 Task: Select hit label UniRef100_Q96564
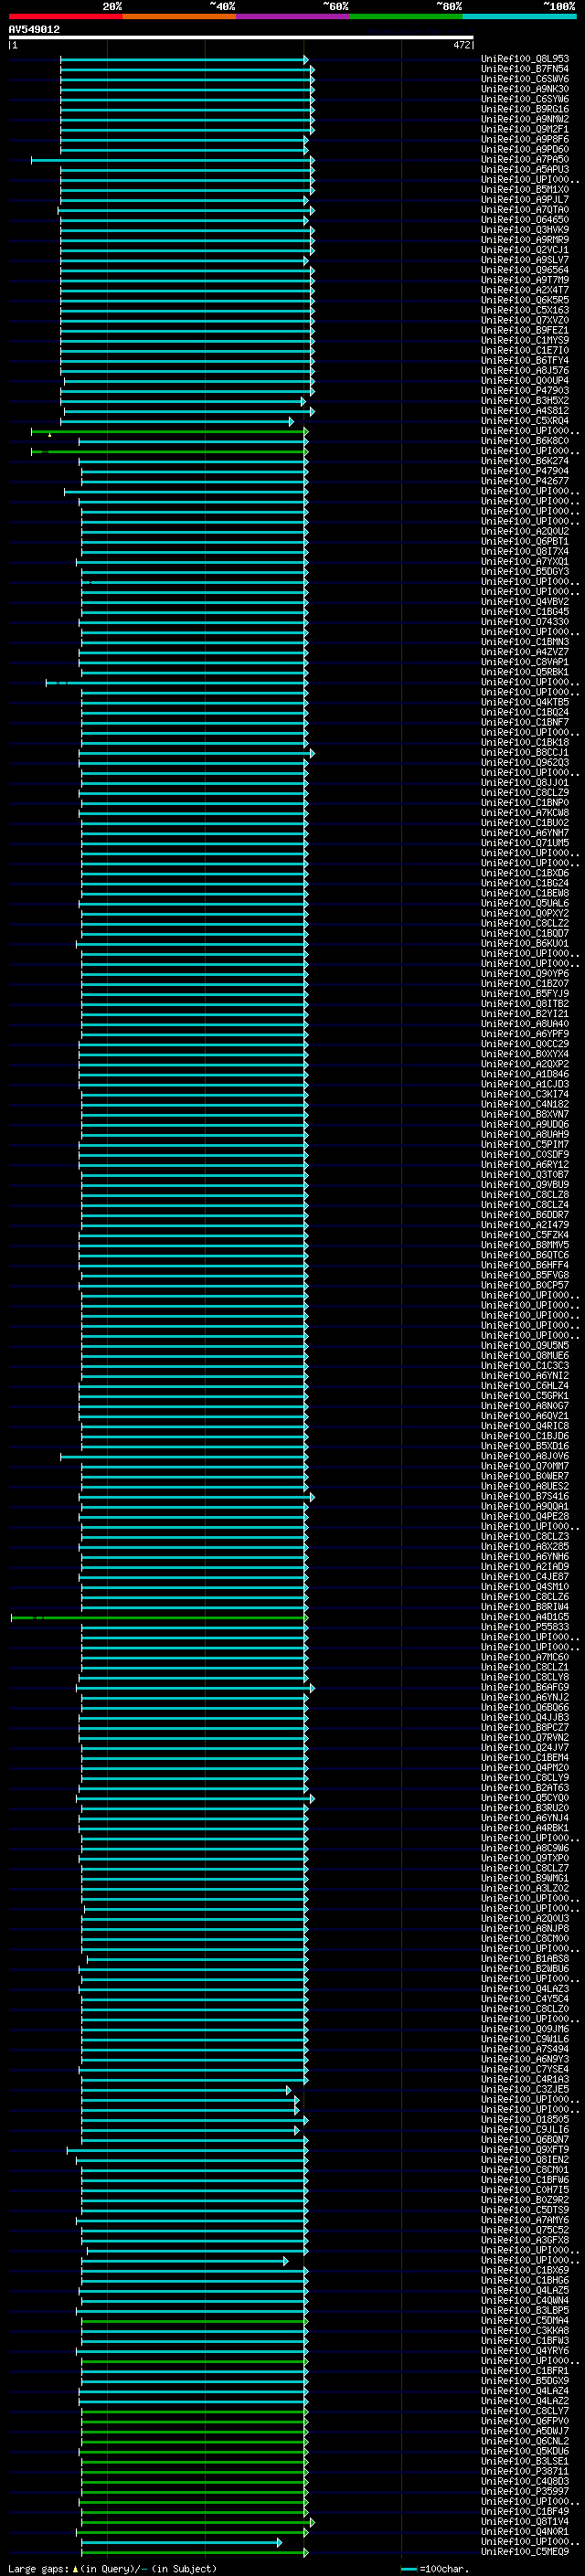(525, 270)
